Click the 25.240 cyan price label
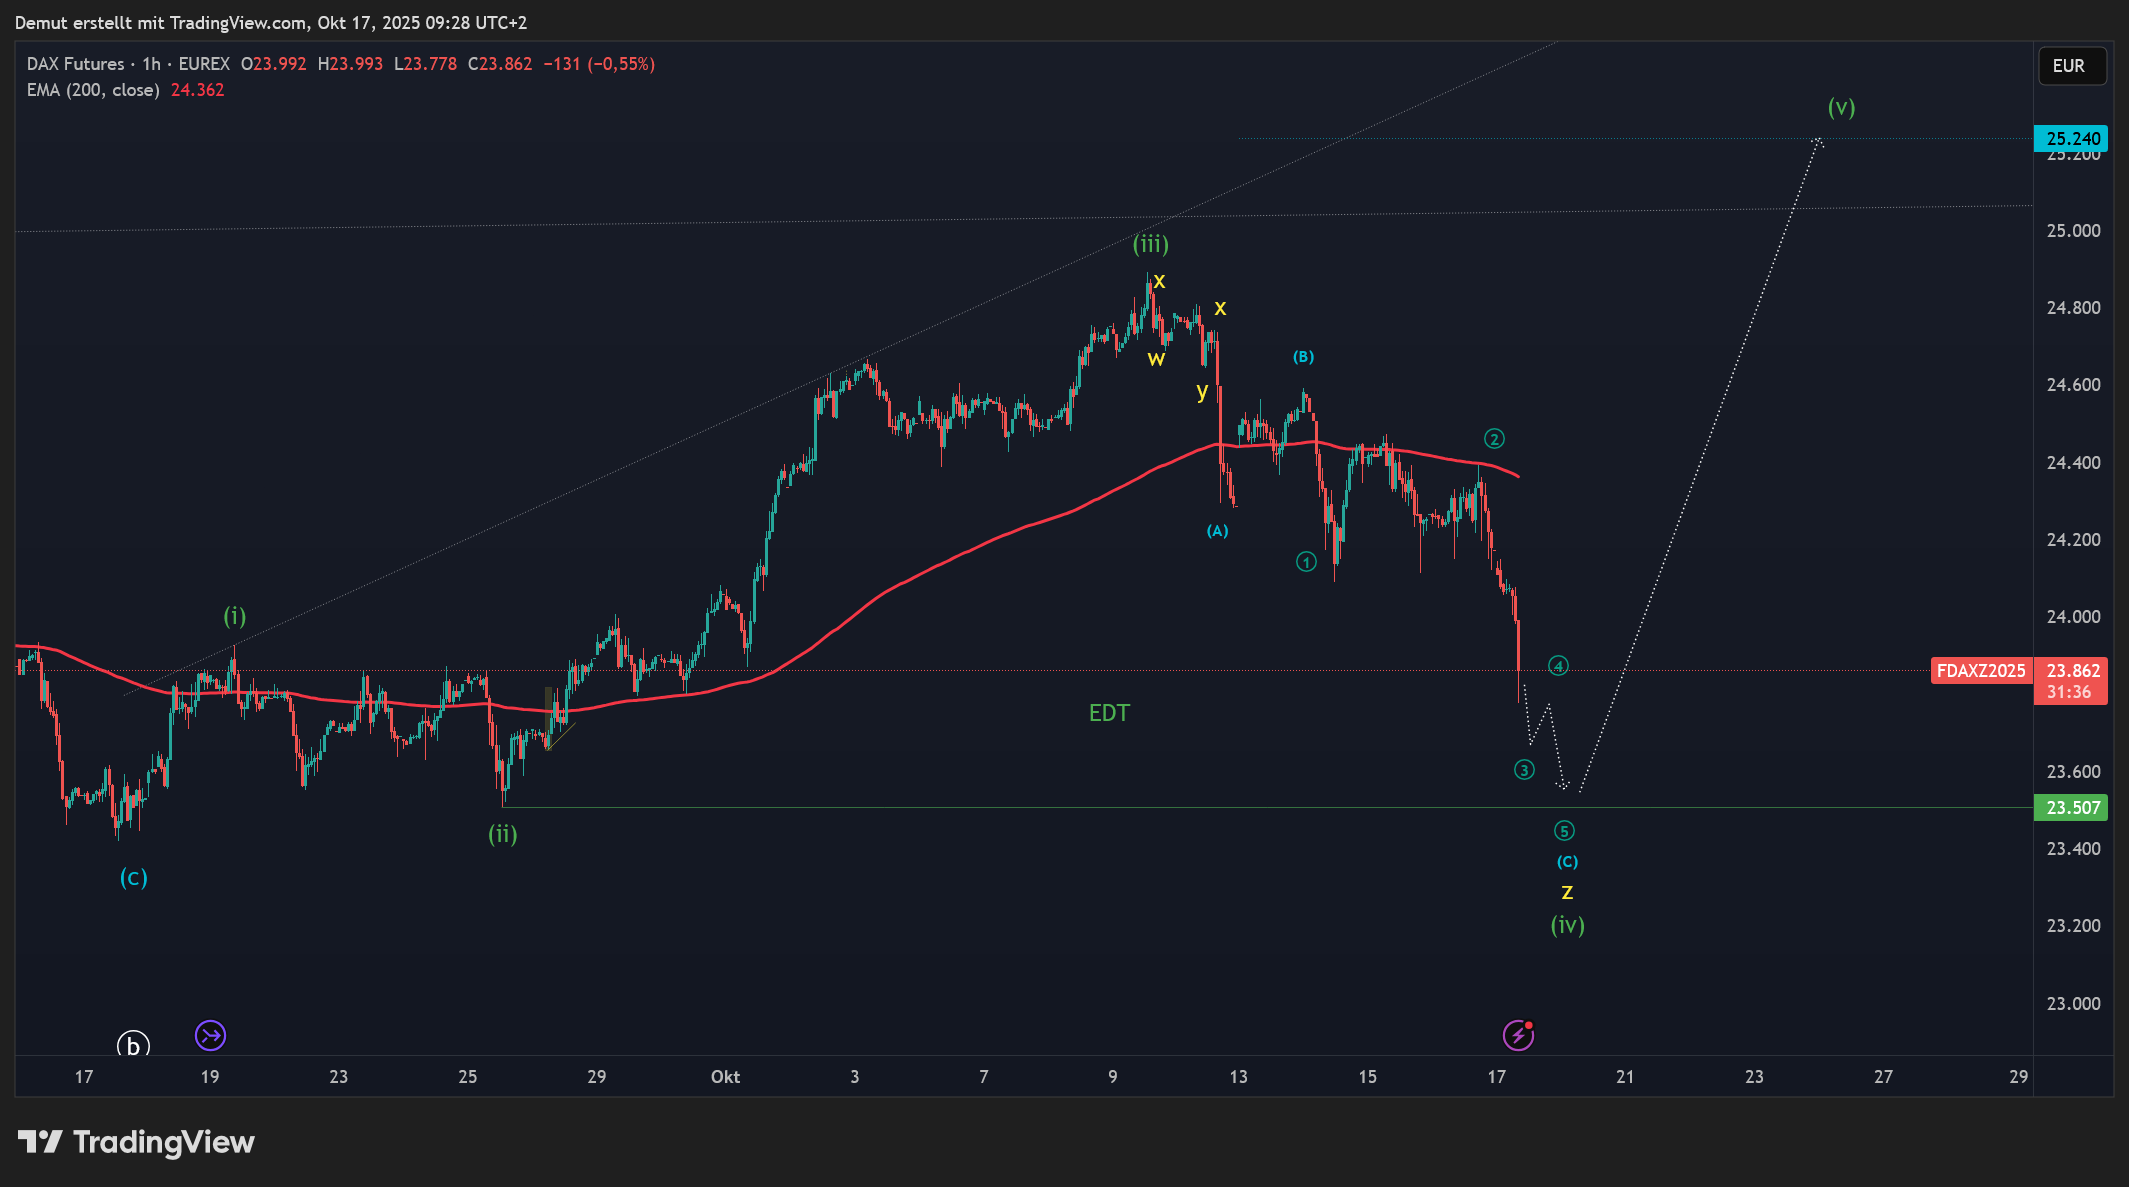 2071,139
